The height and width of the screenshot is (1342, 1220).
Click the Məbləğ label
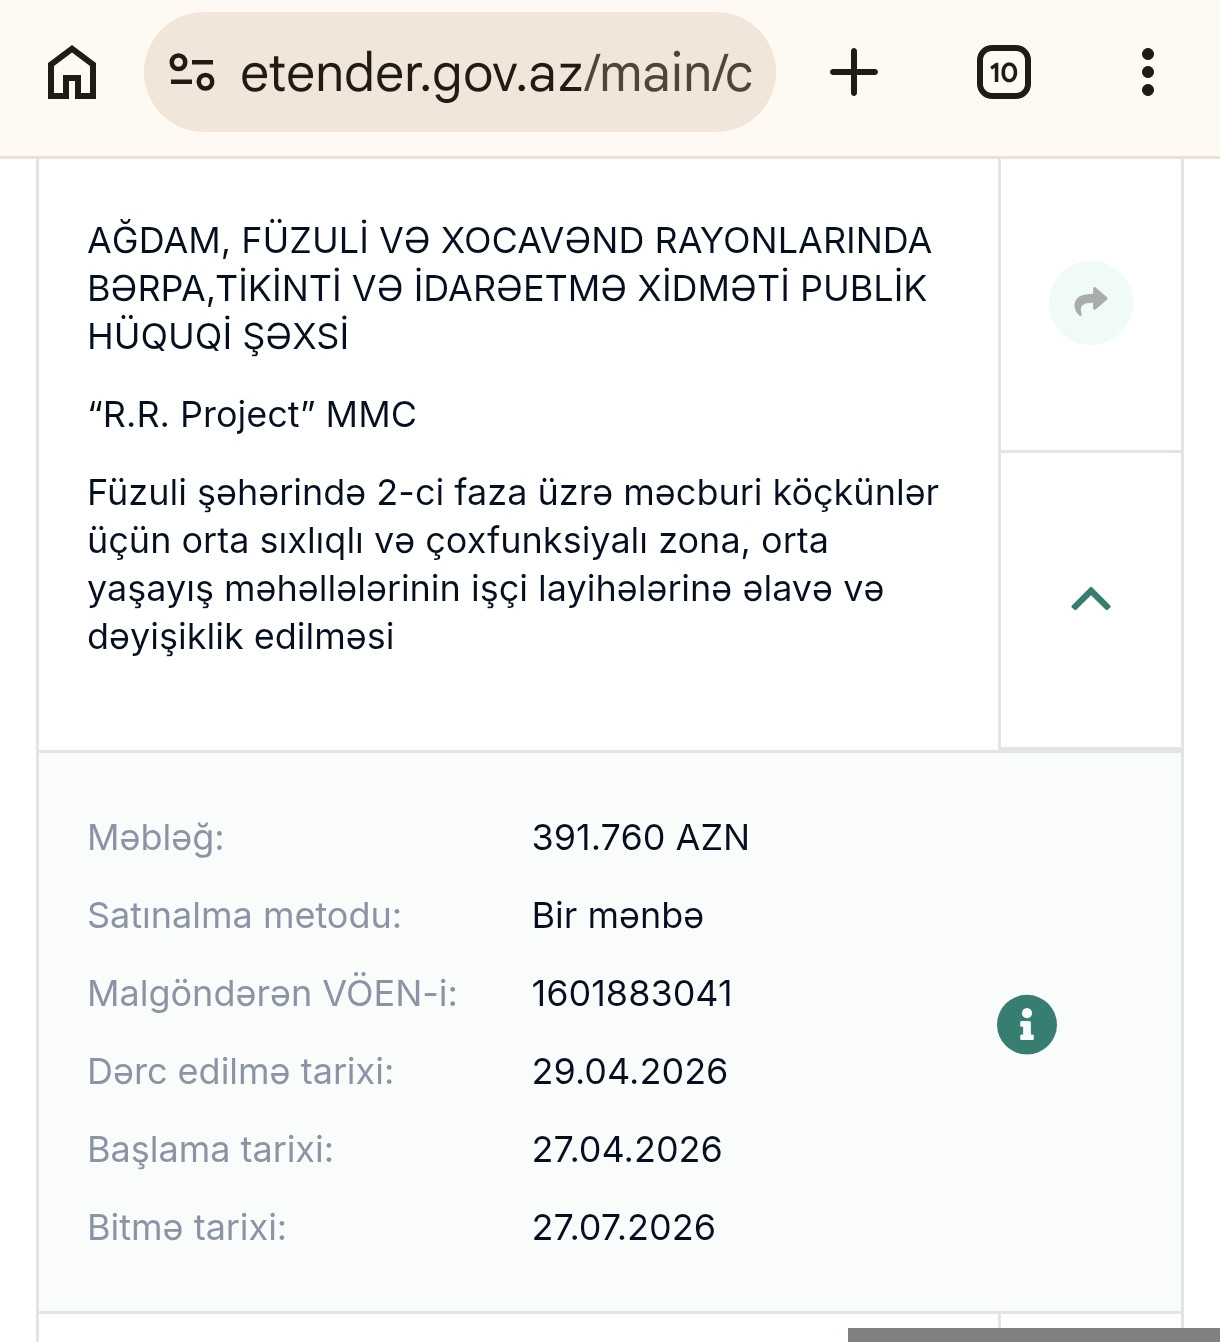tap(156, 838)
